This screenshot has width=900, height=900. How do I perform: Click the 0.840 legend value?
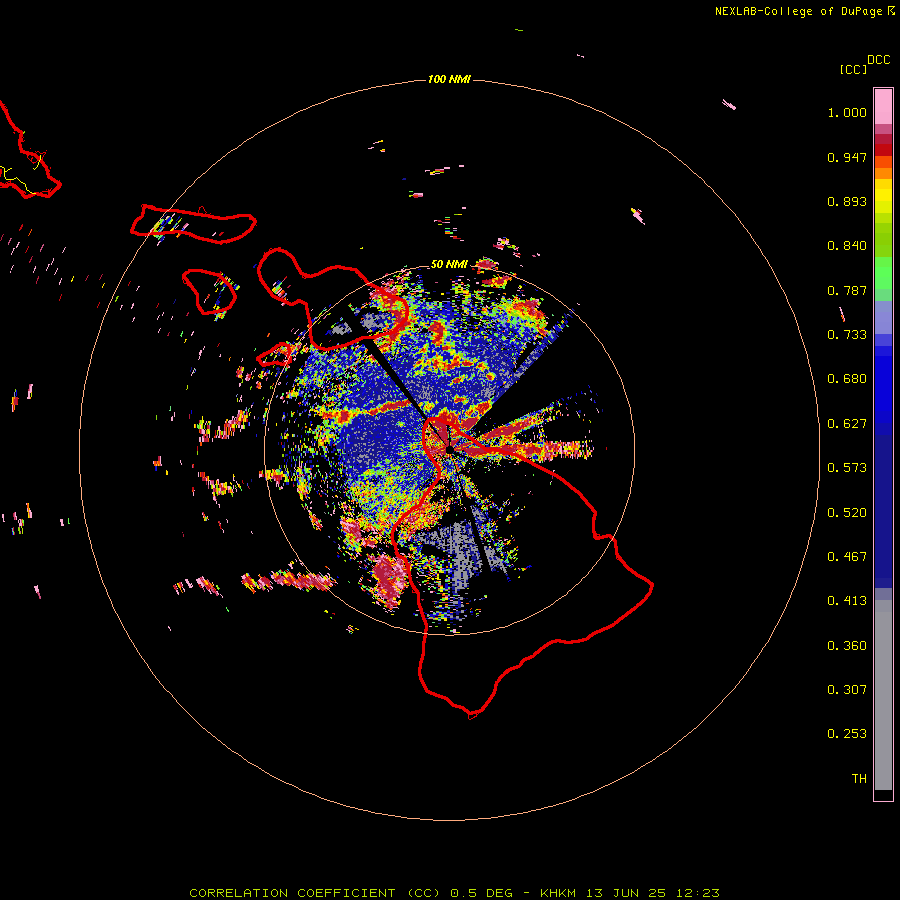coord(847,246)
